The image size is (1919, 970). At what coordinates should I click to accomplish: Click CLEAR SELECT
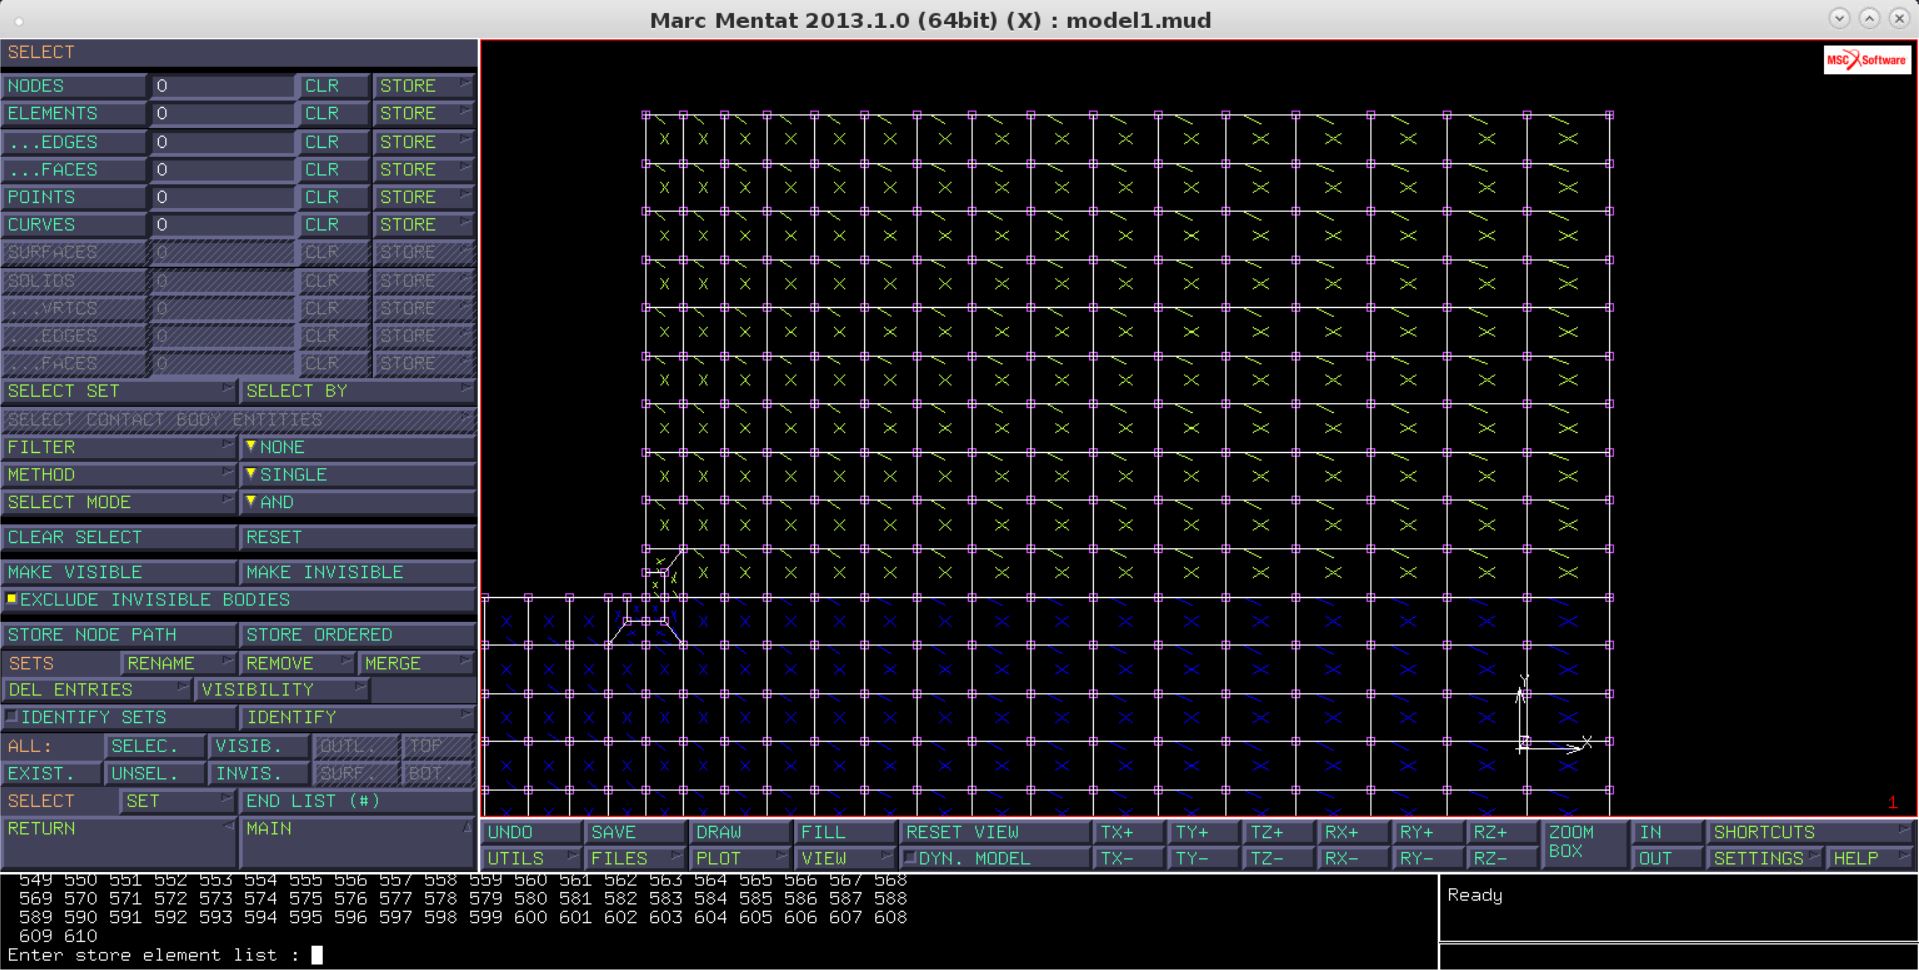click(x=118, y=537)
